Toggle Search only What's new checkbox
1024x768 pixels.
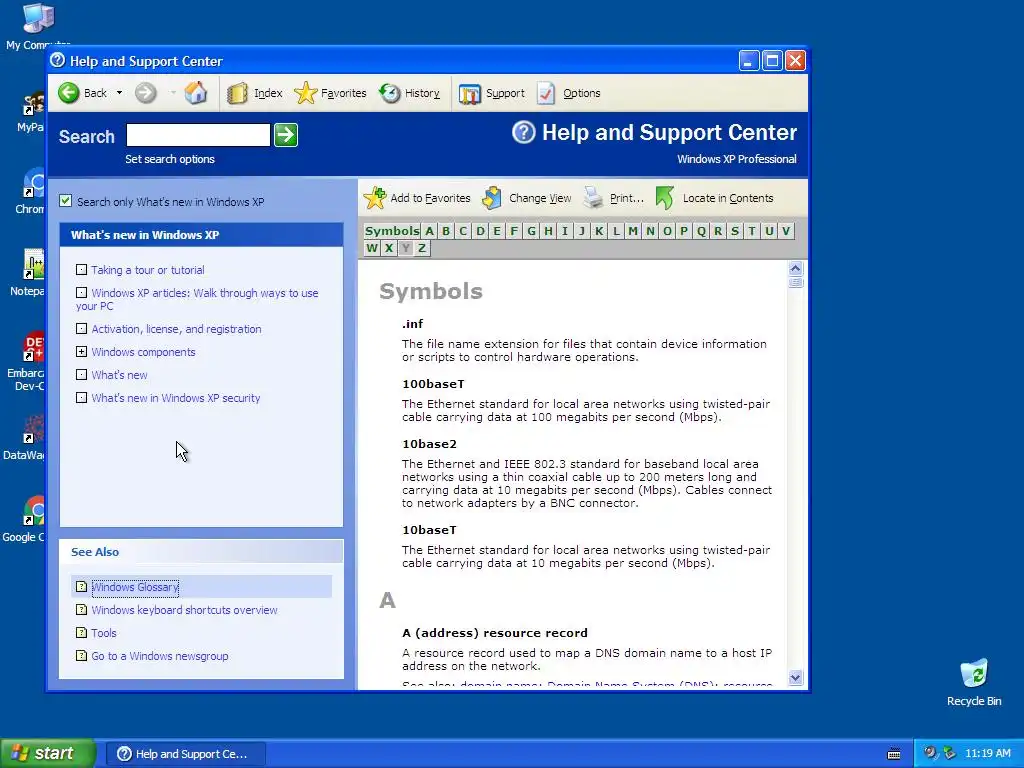point(65,200)
